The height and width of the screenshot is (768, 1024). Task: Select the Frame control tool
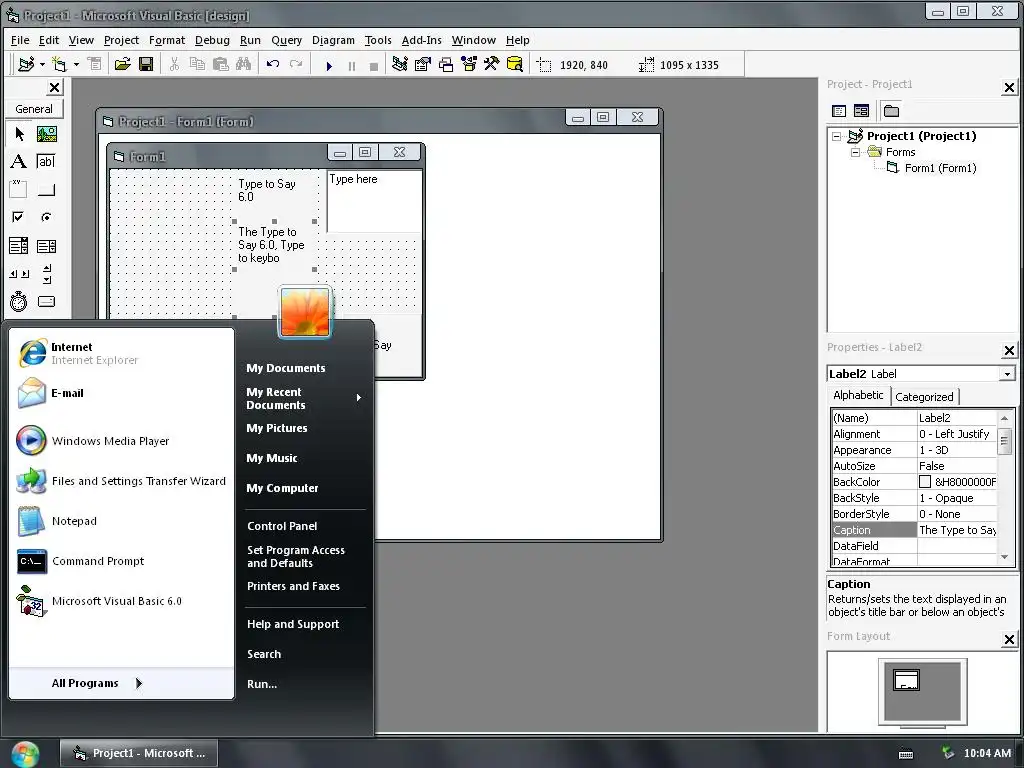coord(19,189)
